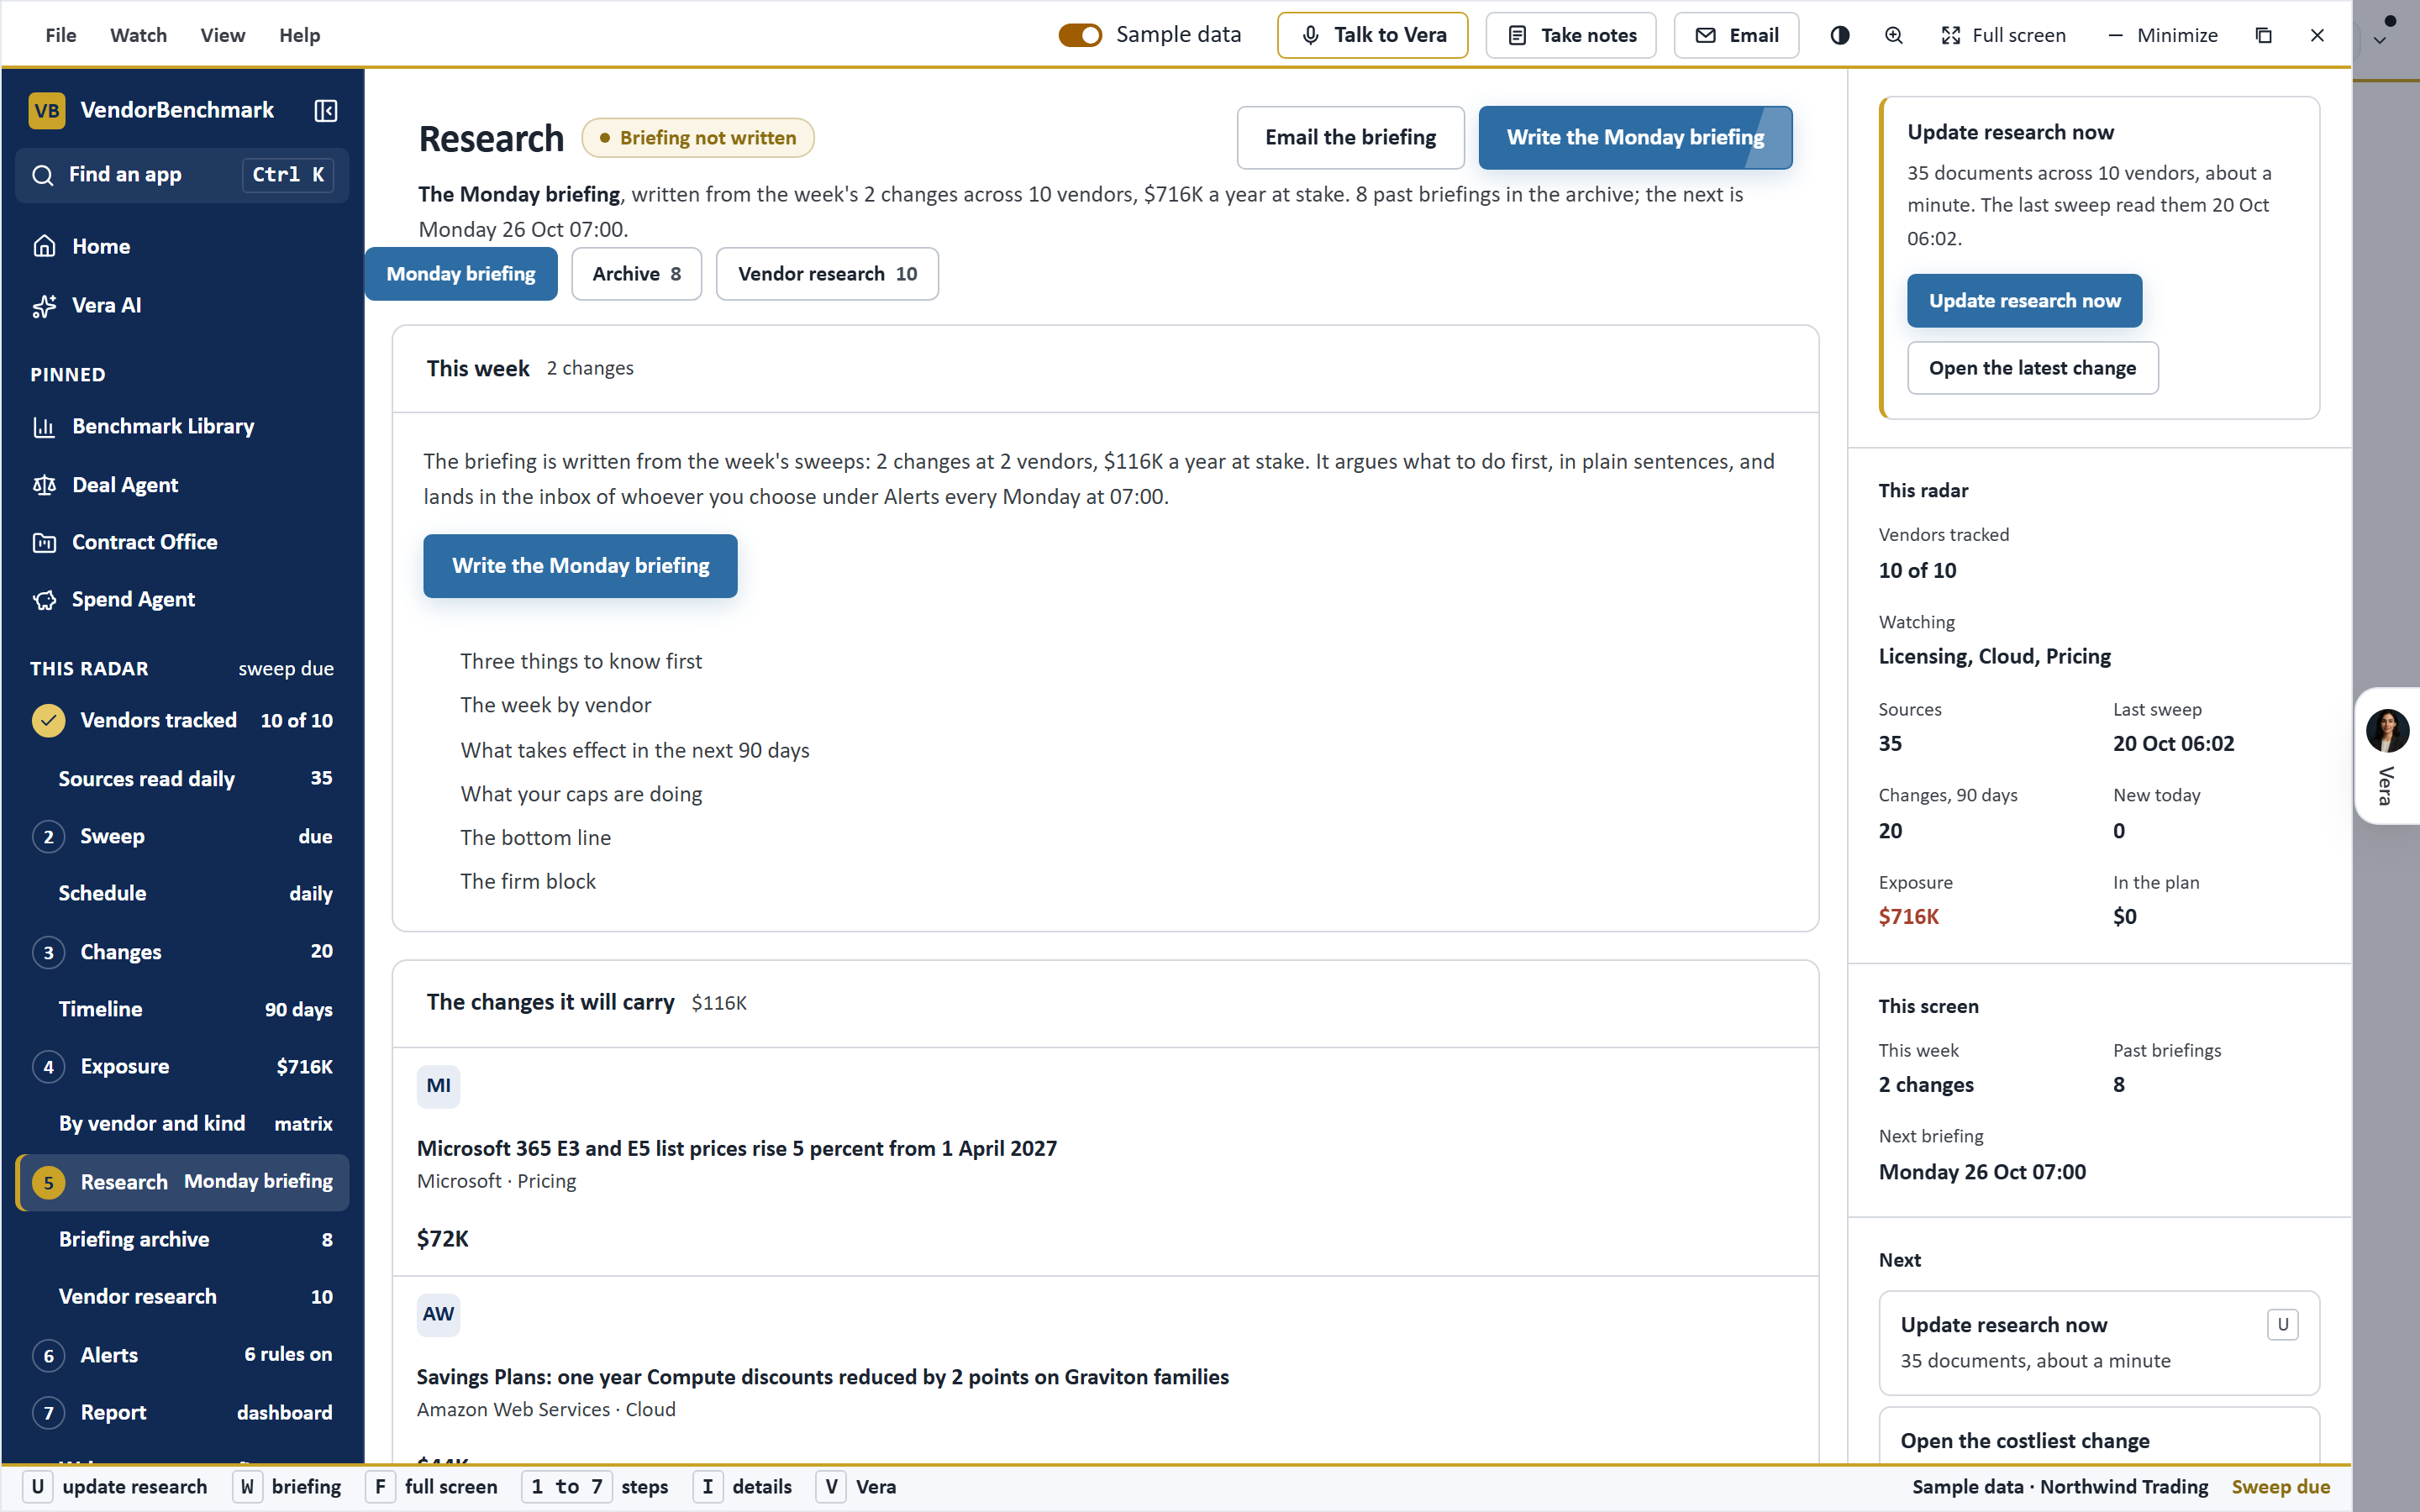Image resolution: width=2420 pixels, height=1512 pixels.
Task: Click the Briefing not written status pill
Action: (x=698, y=138)
